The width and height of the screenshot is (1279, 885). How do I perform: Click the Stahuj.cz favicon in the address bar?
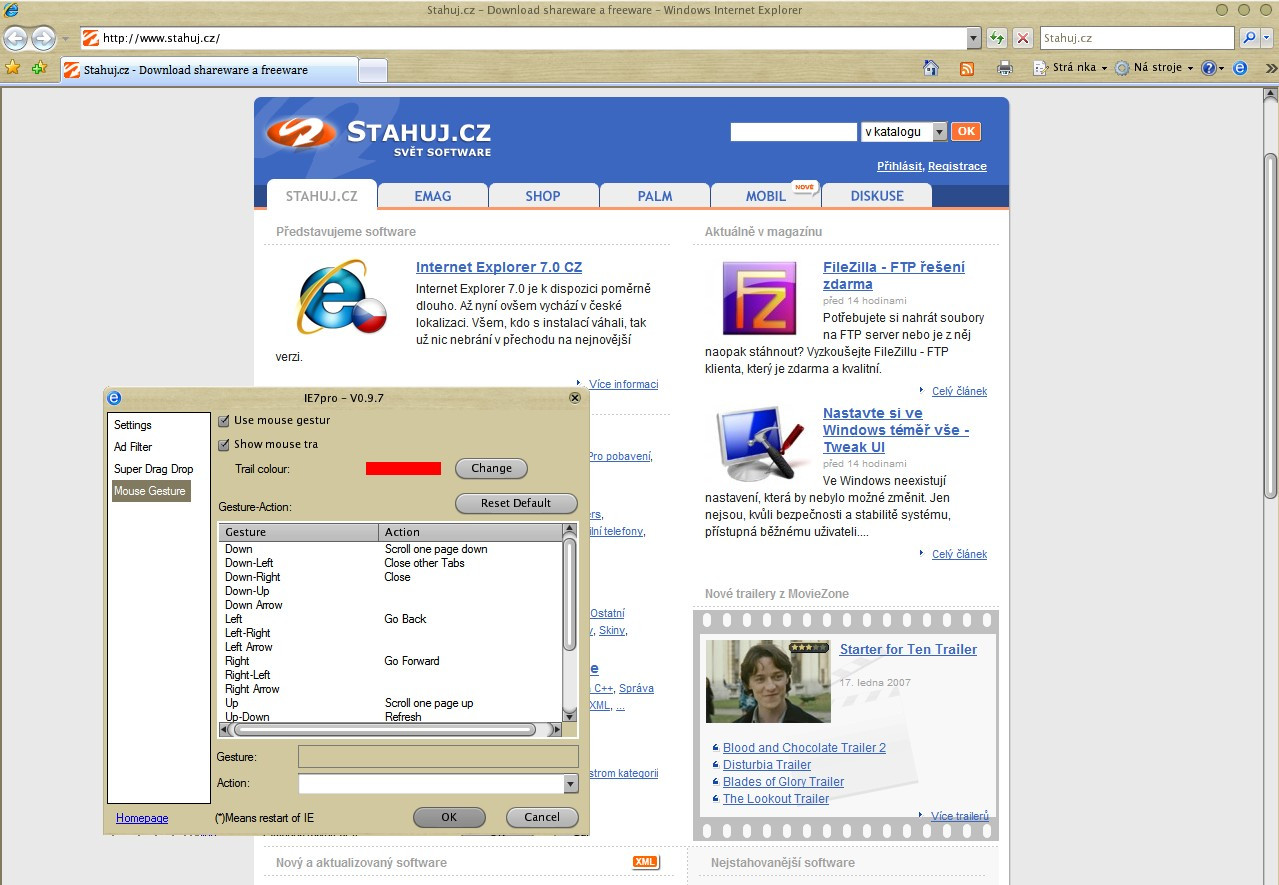coord(90,39)
